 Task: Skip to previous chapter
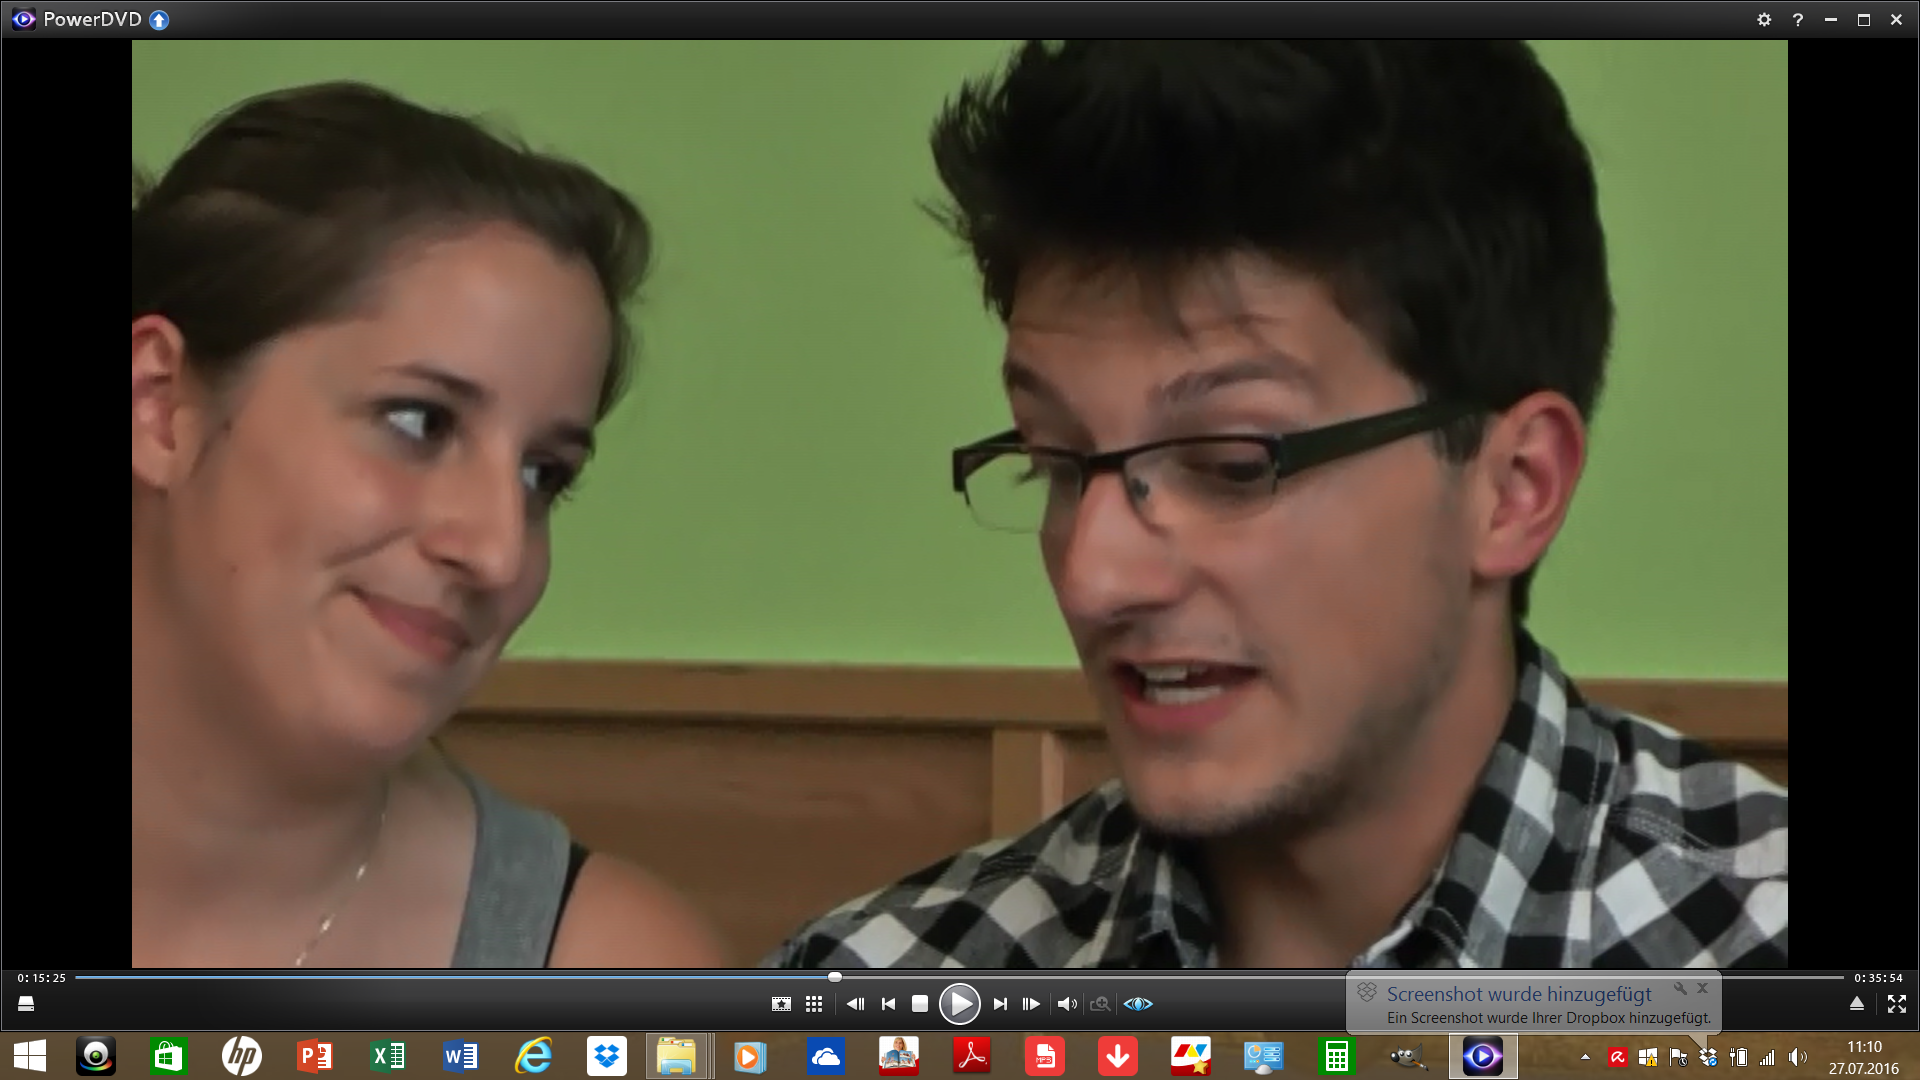pos(888,1003)
